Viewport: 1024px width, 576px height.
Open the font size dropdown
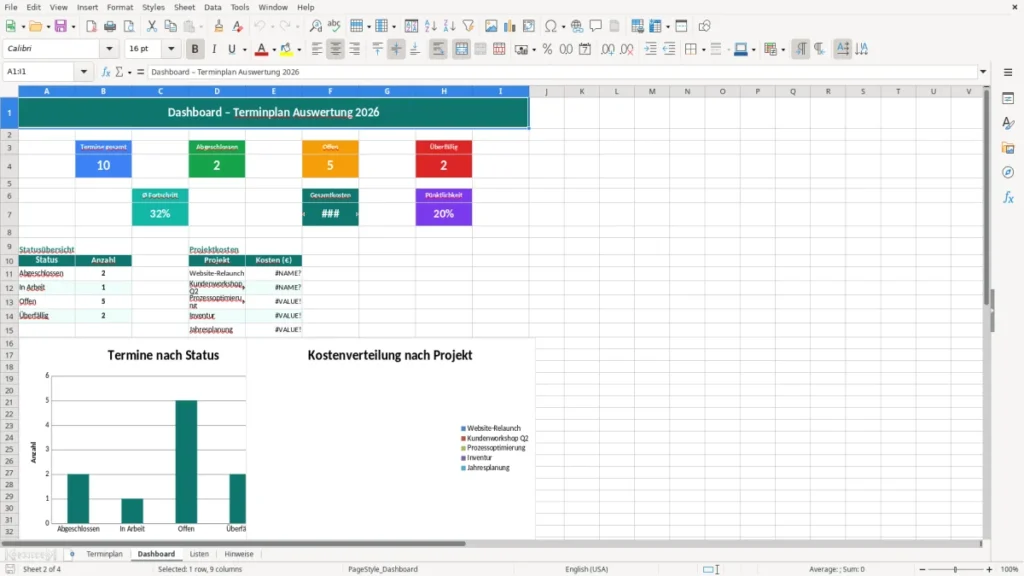click(x=171, y=49)
